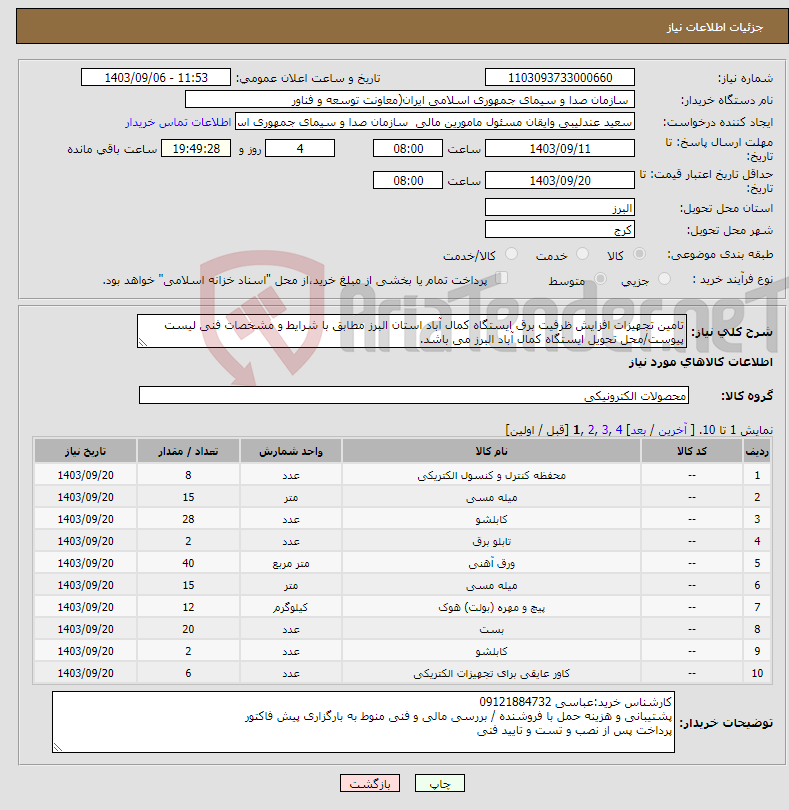This screenshot has width=789, height=810.
Task: Select row محفظه کنترل و کنسول الکتریکی
Action: pyautogui.click(x=402, y=475)
